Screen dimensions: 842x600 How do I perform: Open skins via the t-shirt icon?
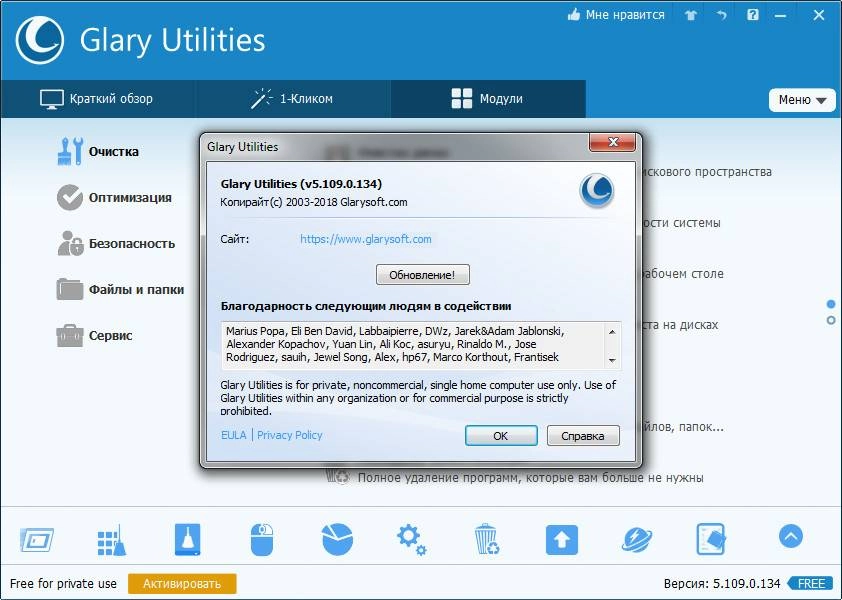691,15
